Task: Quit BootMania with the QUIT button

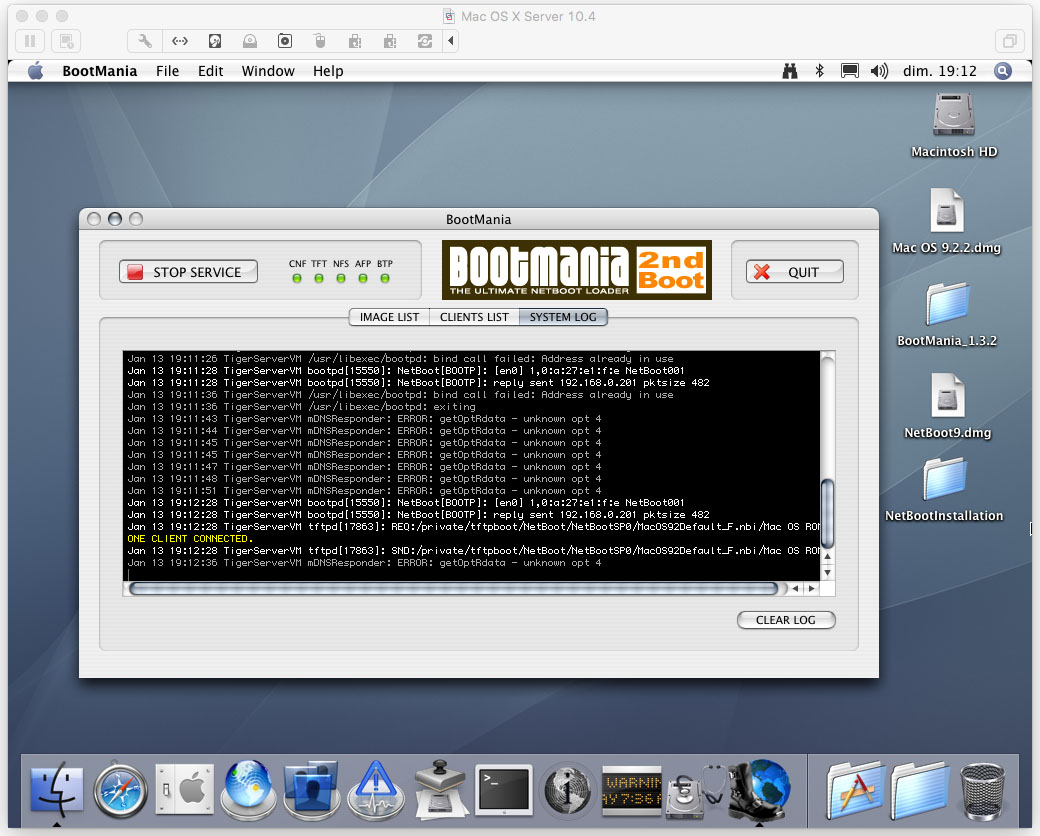Action: [795, 272]
